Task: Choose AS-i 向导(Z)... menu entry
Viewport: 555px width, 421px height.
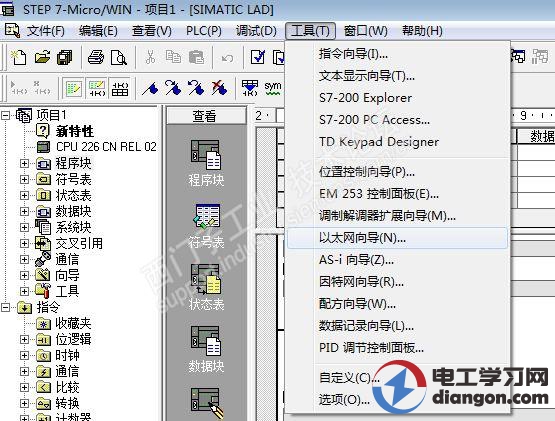Action: point(397,260)
